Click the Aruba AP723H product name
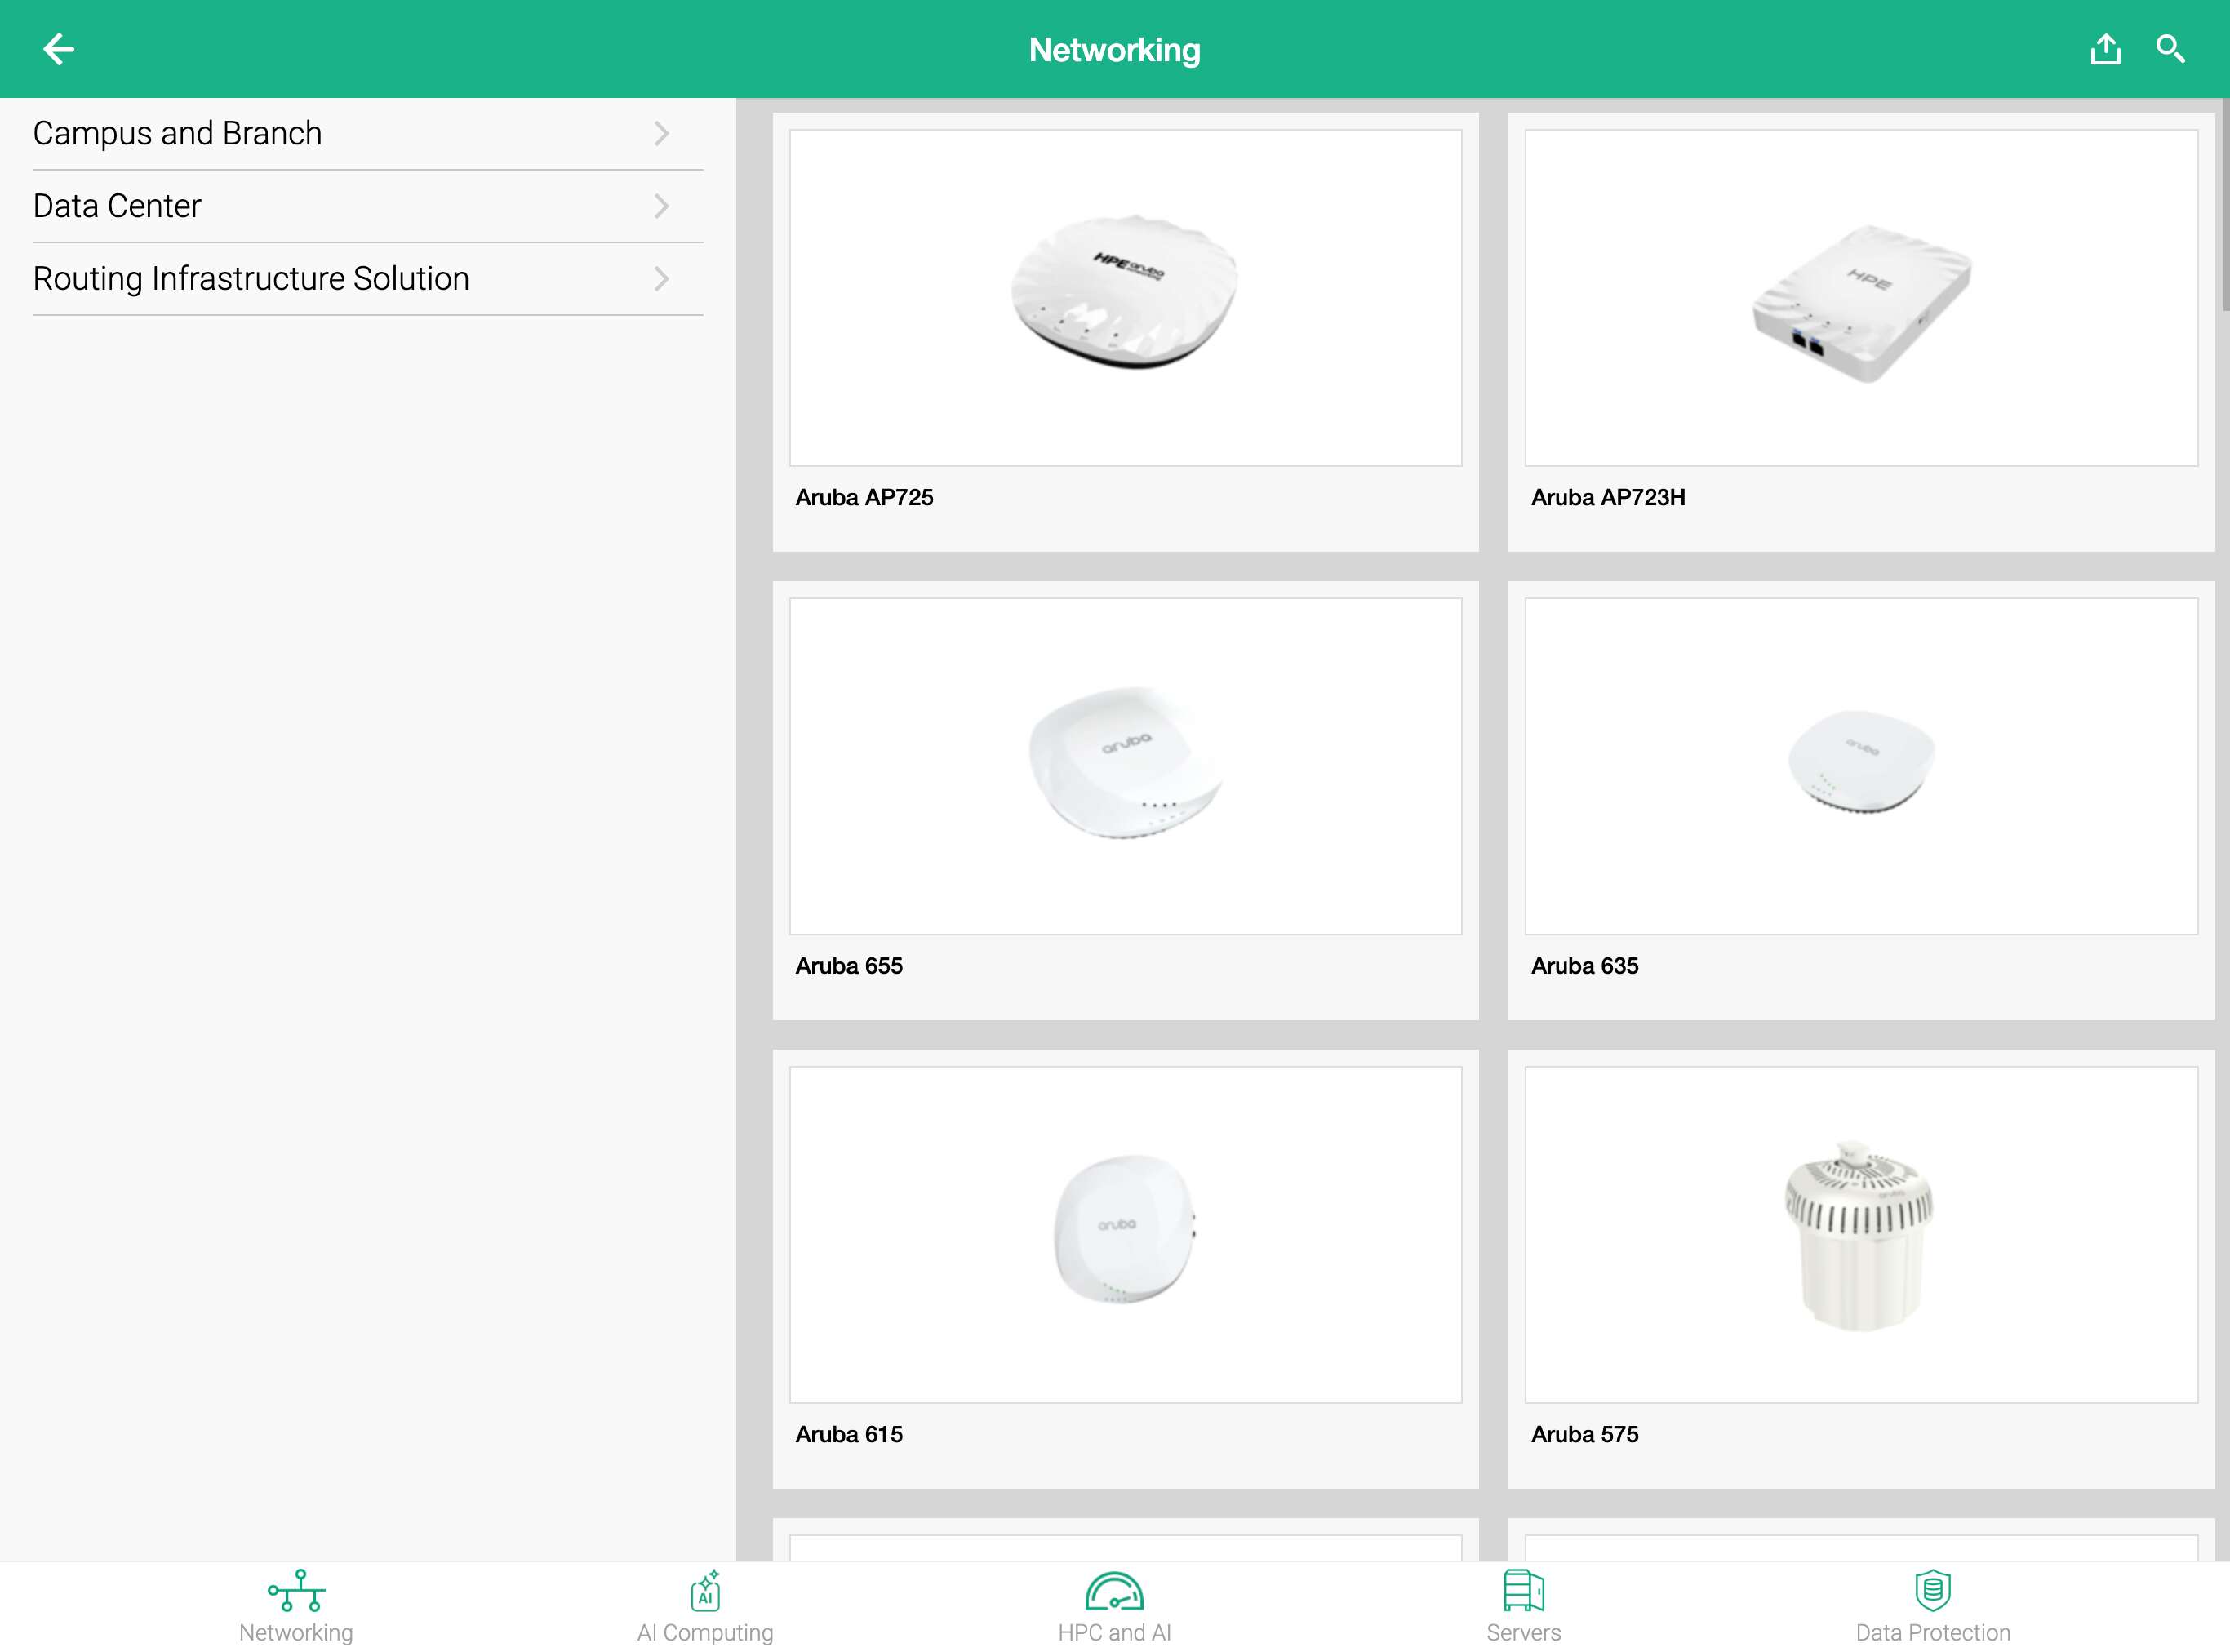The image size is (2230, 1652). click(1608, 497)
